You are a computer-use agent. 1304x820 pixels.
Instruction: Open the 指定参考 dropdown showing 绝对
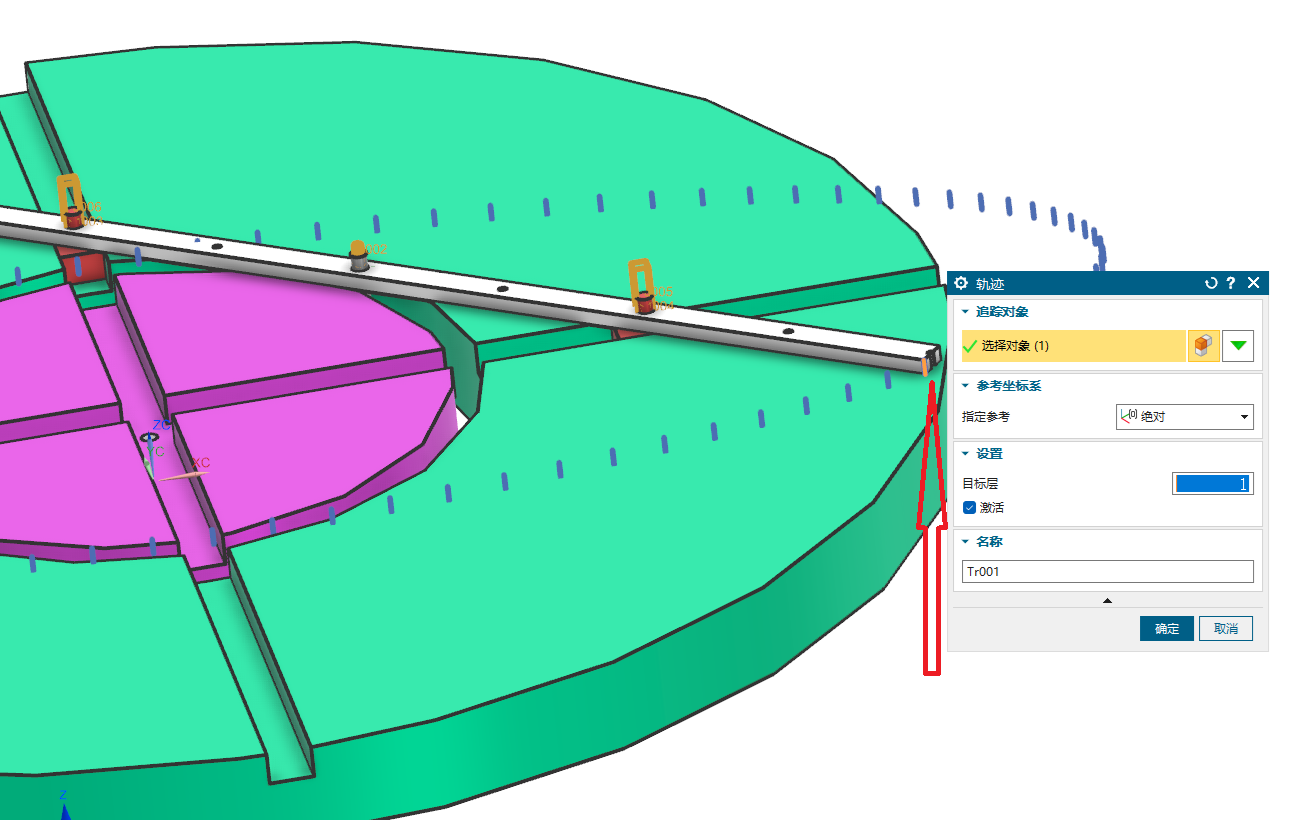click(1184, 416)
